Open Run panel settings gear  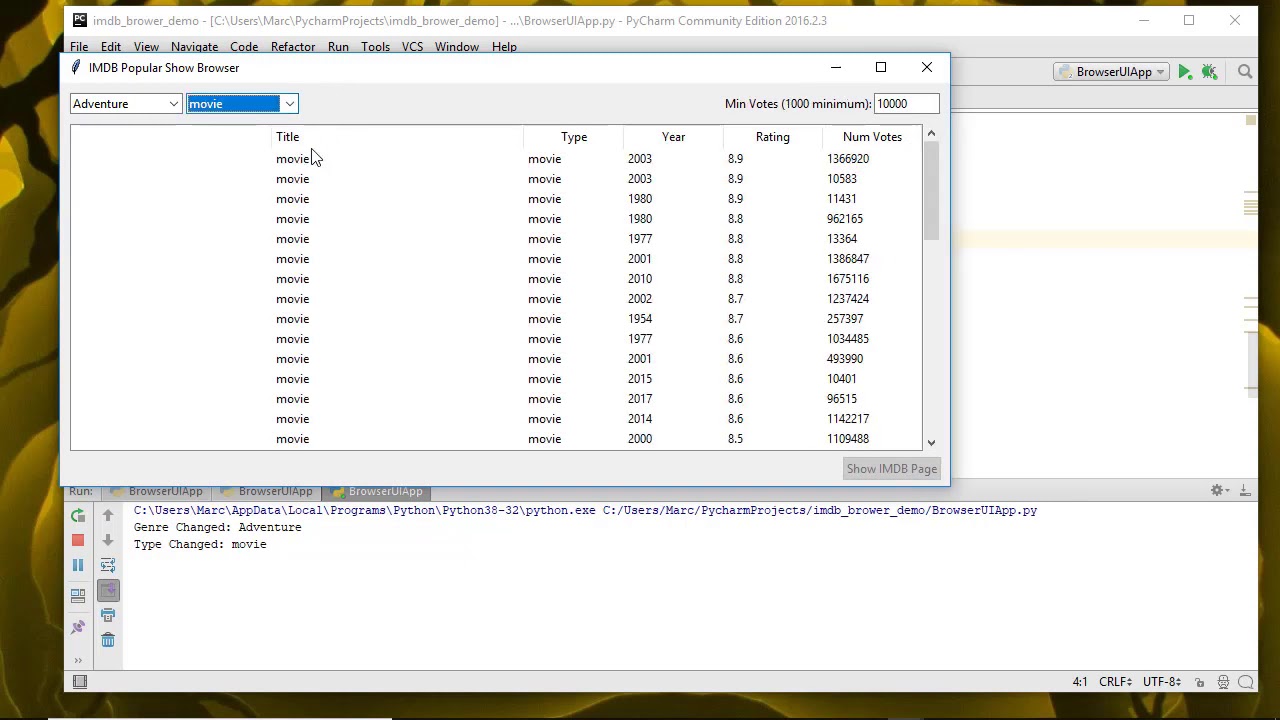pos(1217,490)
